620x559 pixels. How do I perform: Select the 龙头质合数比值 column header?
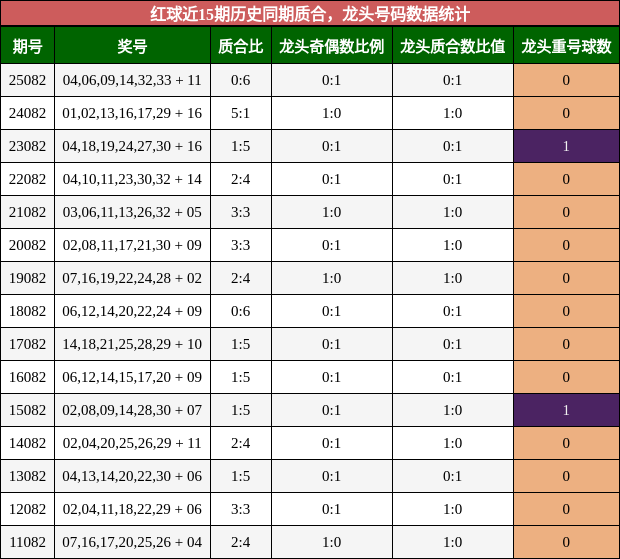[453, 45]
